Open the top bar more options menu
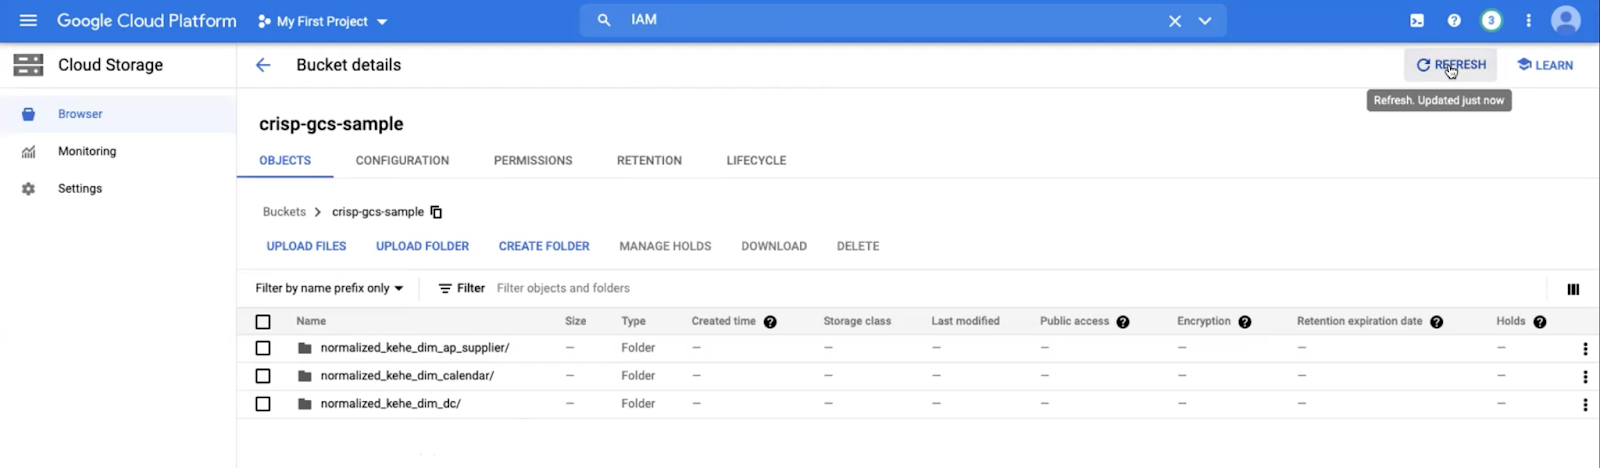This screenshot has width=1600, height=468. point(1528,21)
